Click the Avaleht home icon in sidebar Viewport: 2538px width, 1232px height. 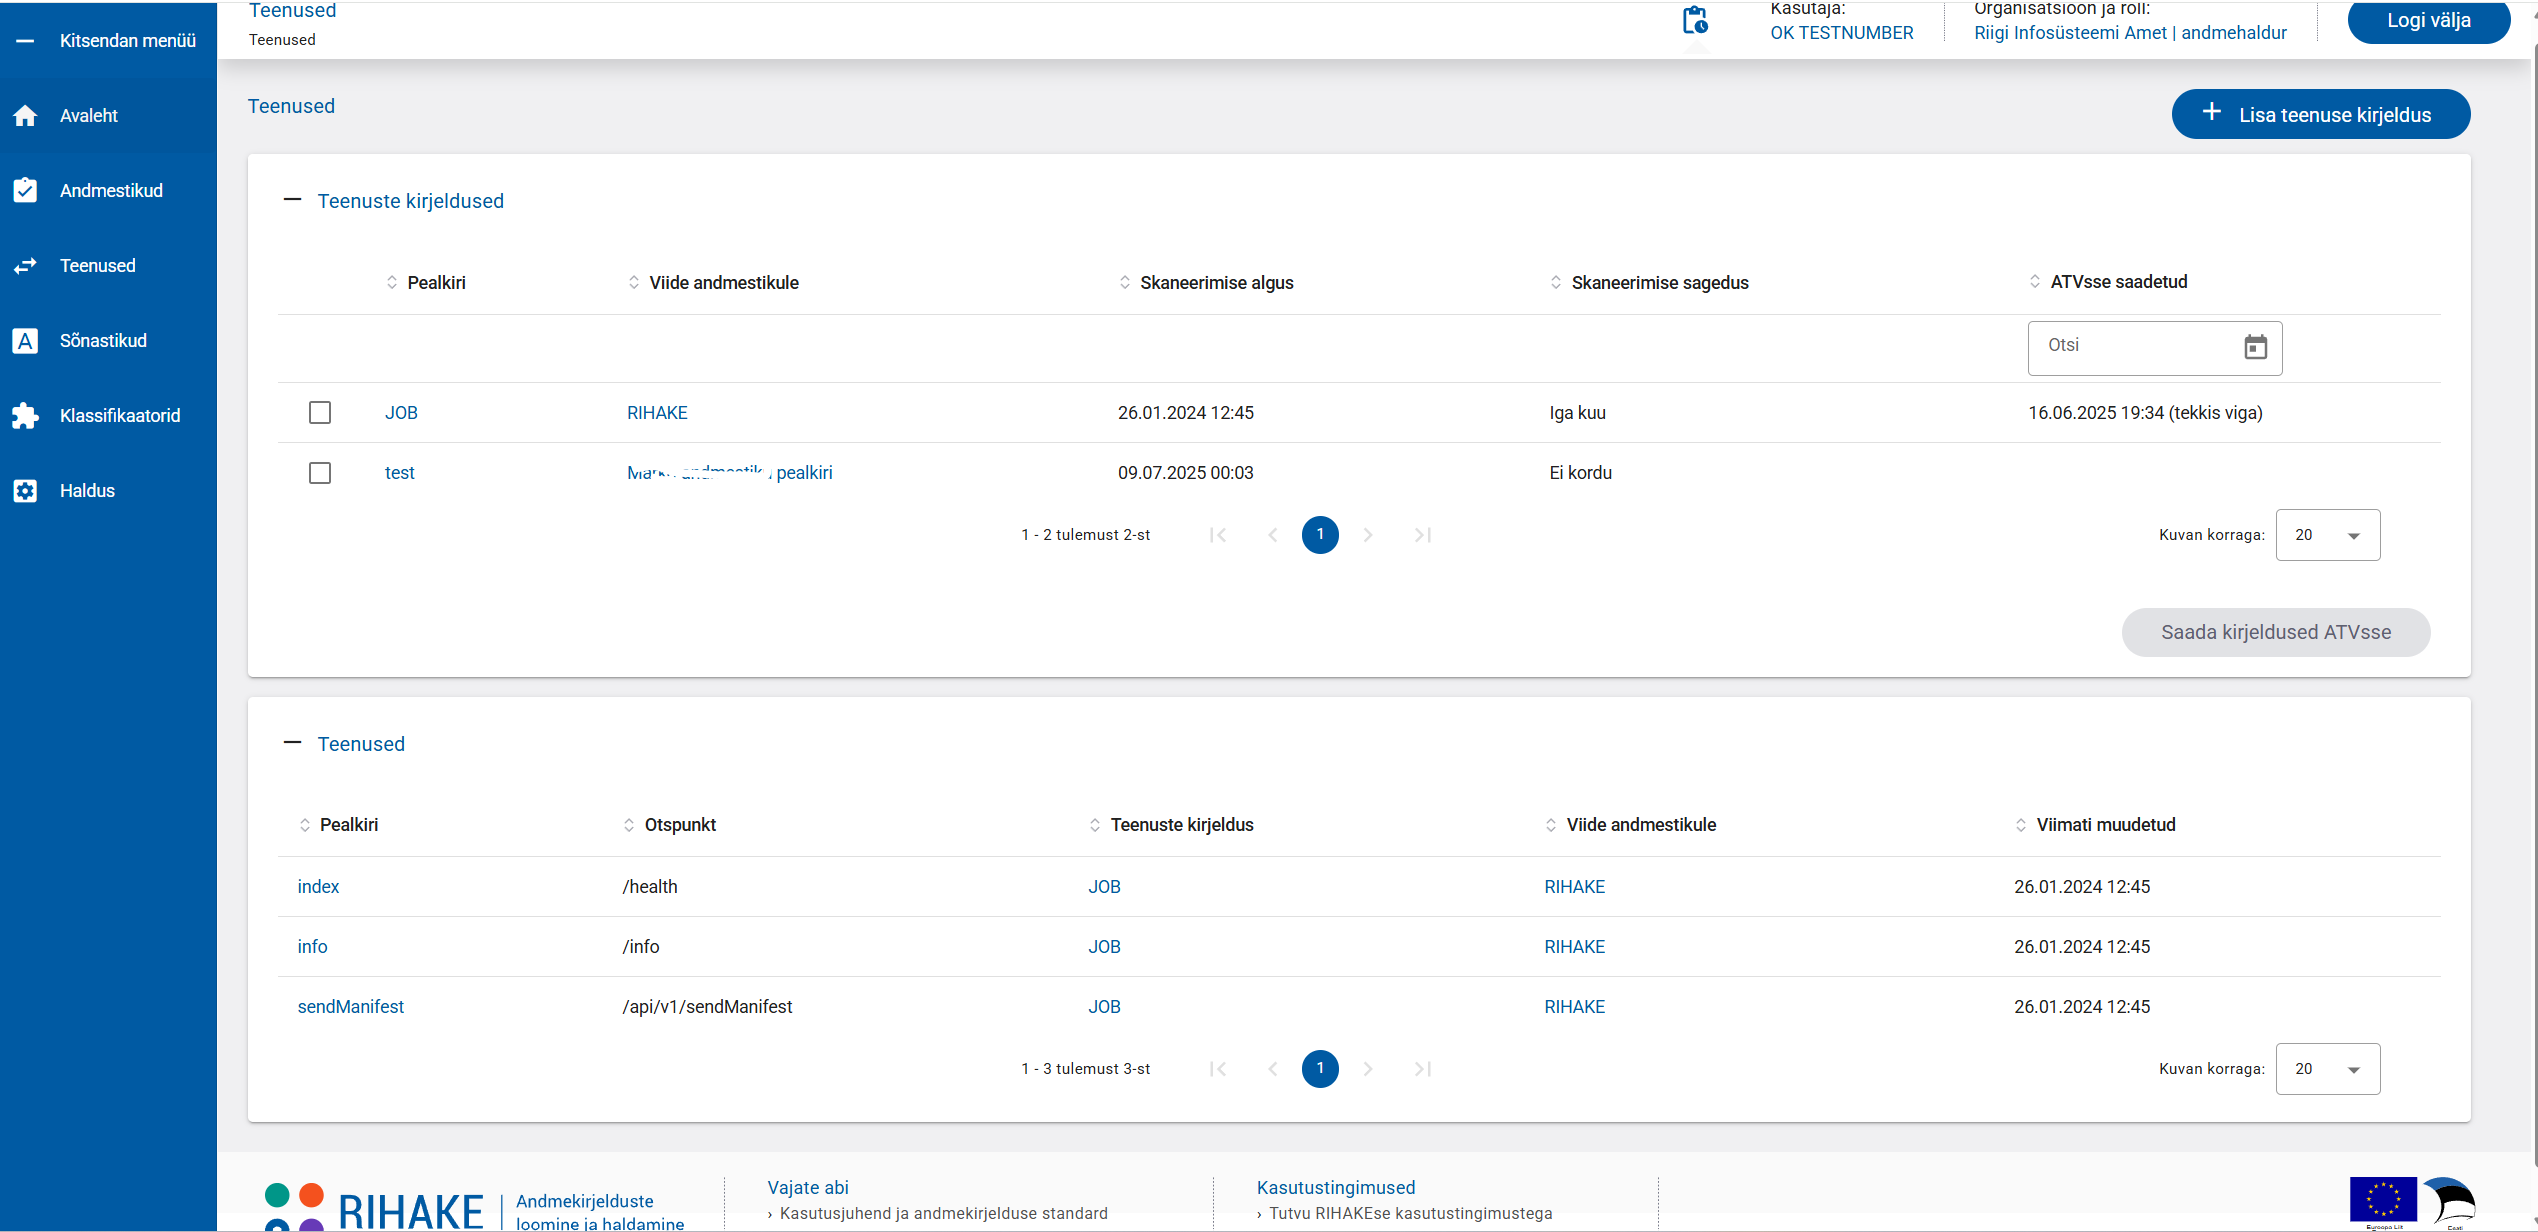coord(25,116)
